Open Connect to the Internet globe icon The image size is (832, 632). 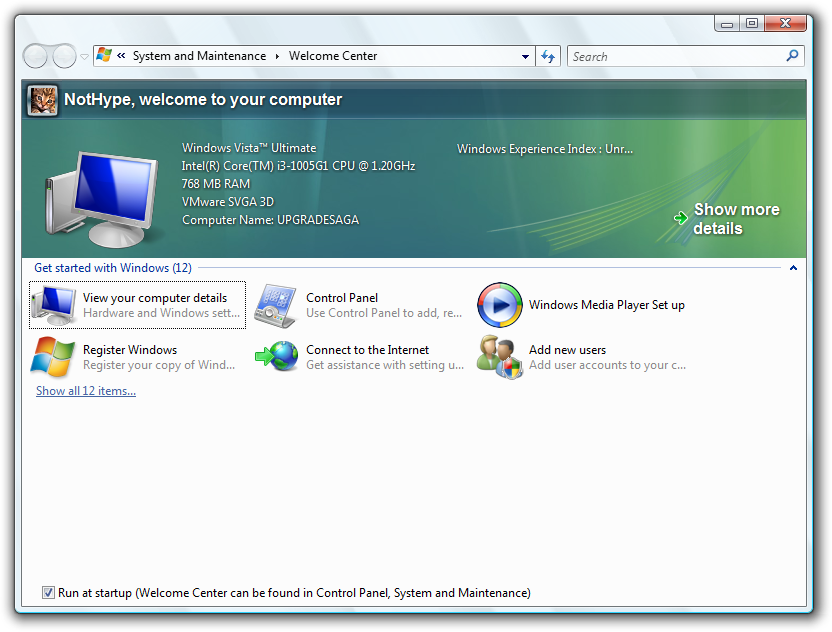[x=277, y=357]
